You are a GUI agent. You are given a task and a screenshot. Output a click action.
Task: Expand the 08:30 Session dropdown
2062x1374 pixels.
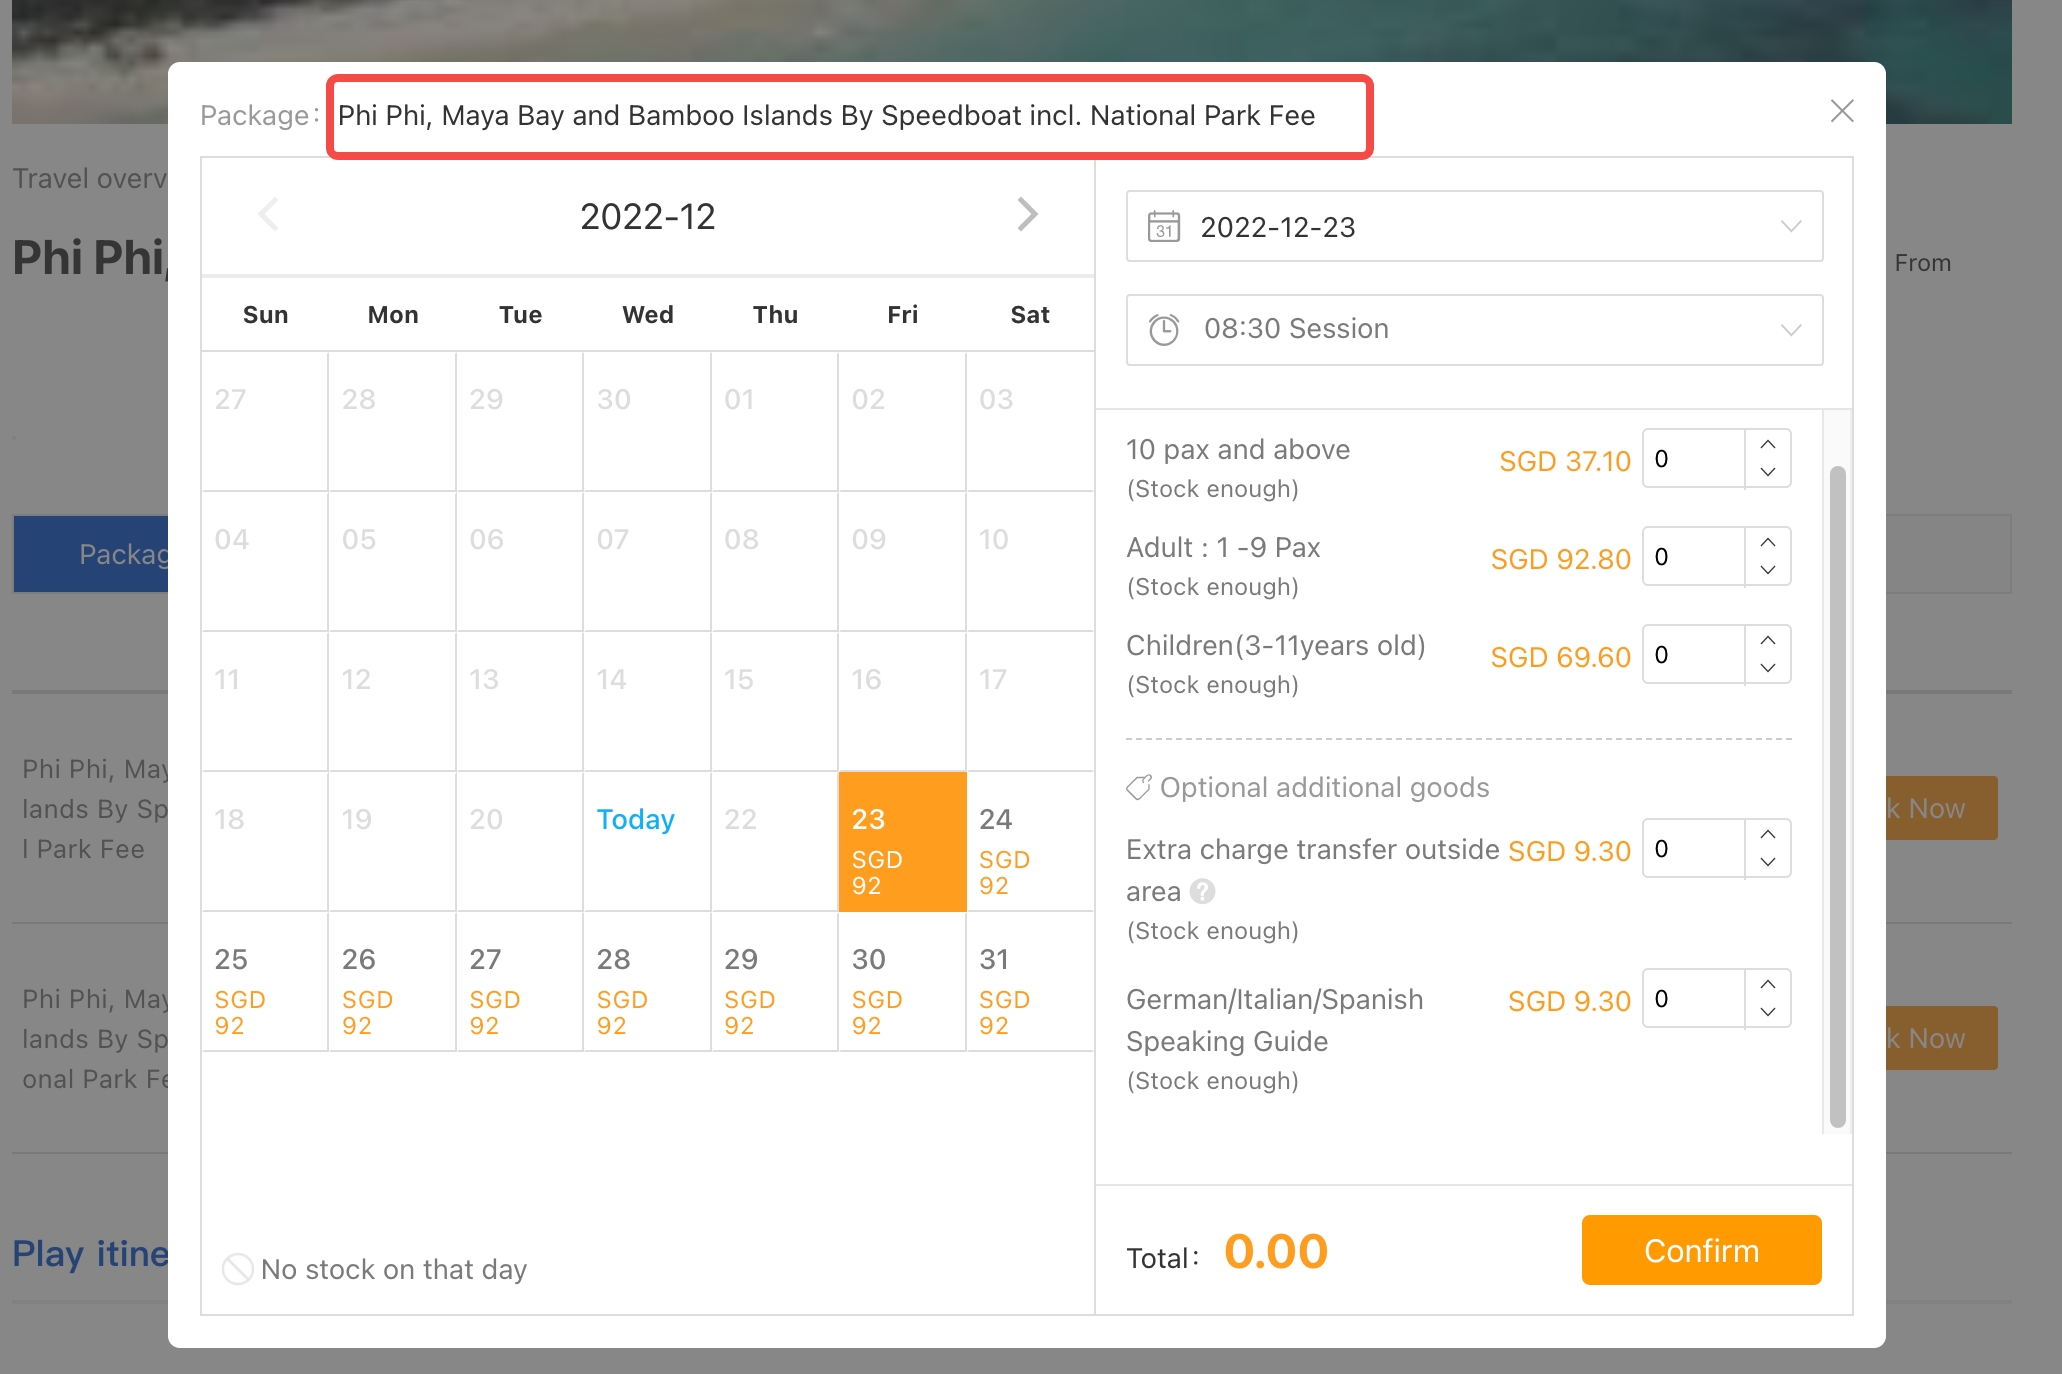click(1790, 330)
